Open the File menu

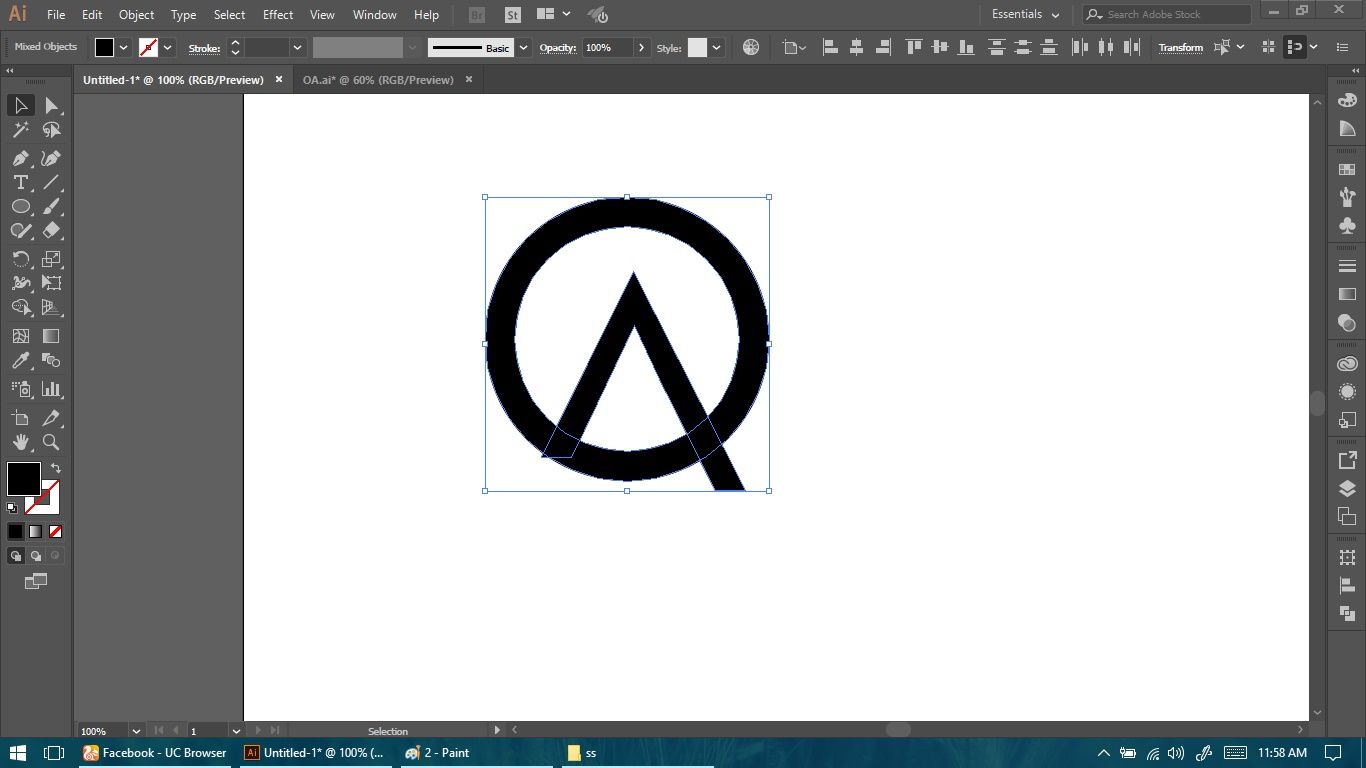56,15
